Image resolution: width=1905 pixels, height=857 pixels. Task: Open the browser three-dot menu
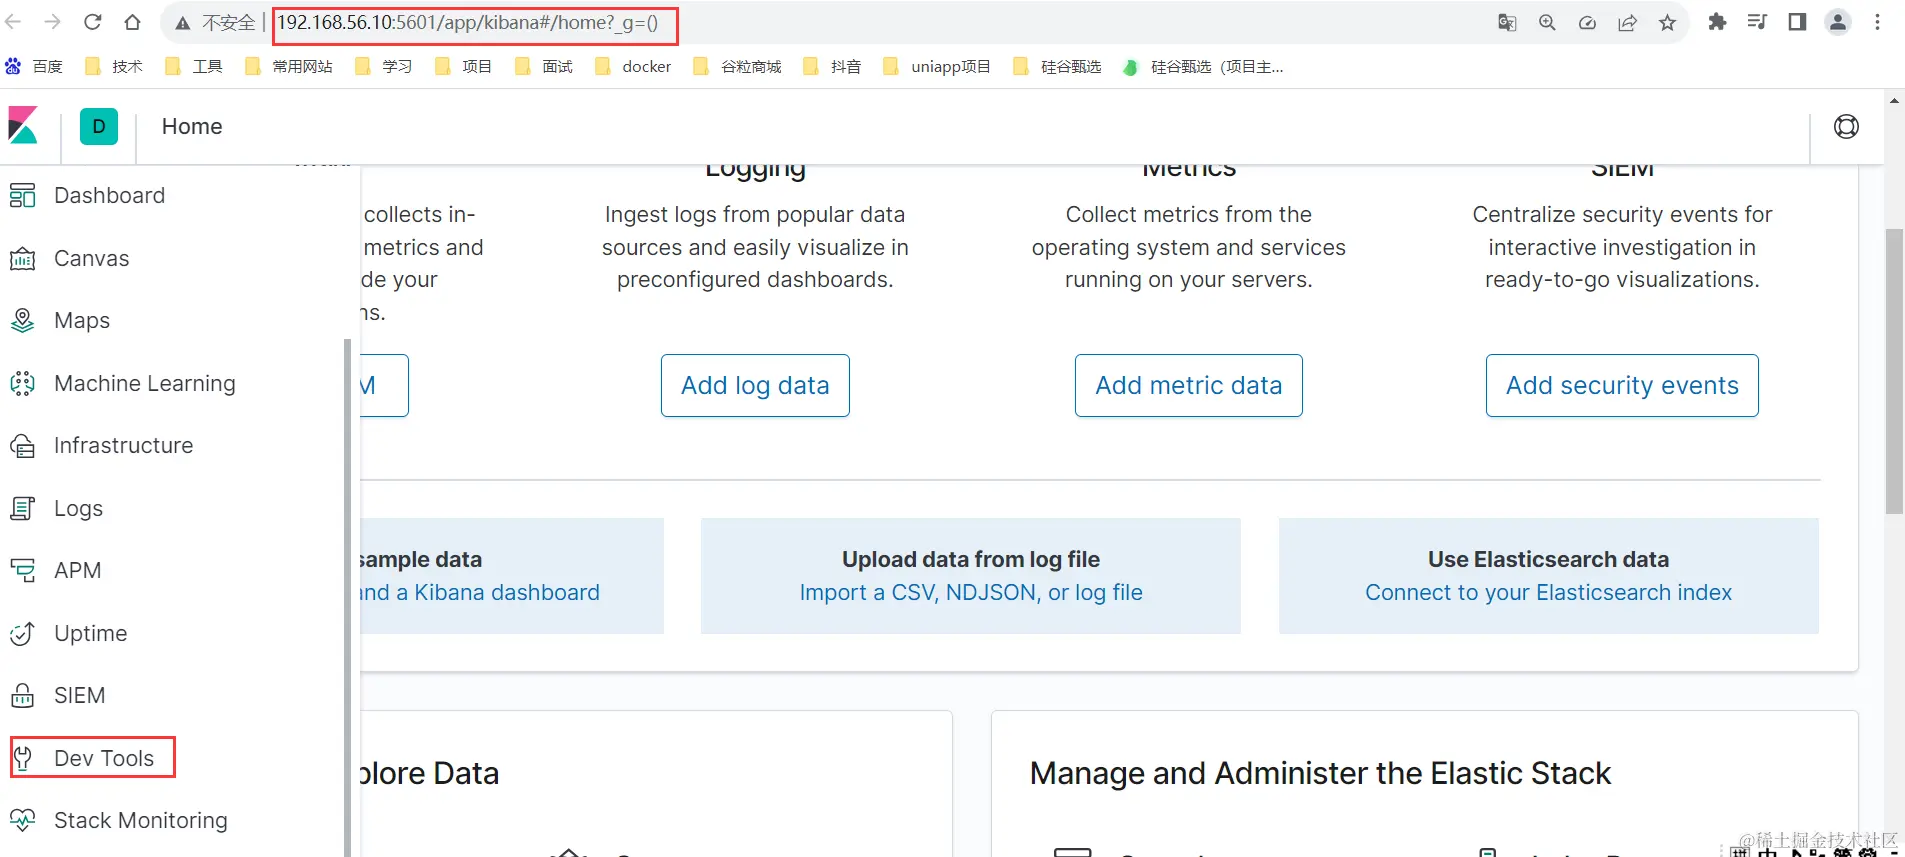(1877, 22)
